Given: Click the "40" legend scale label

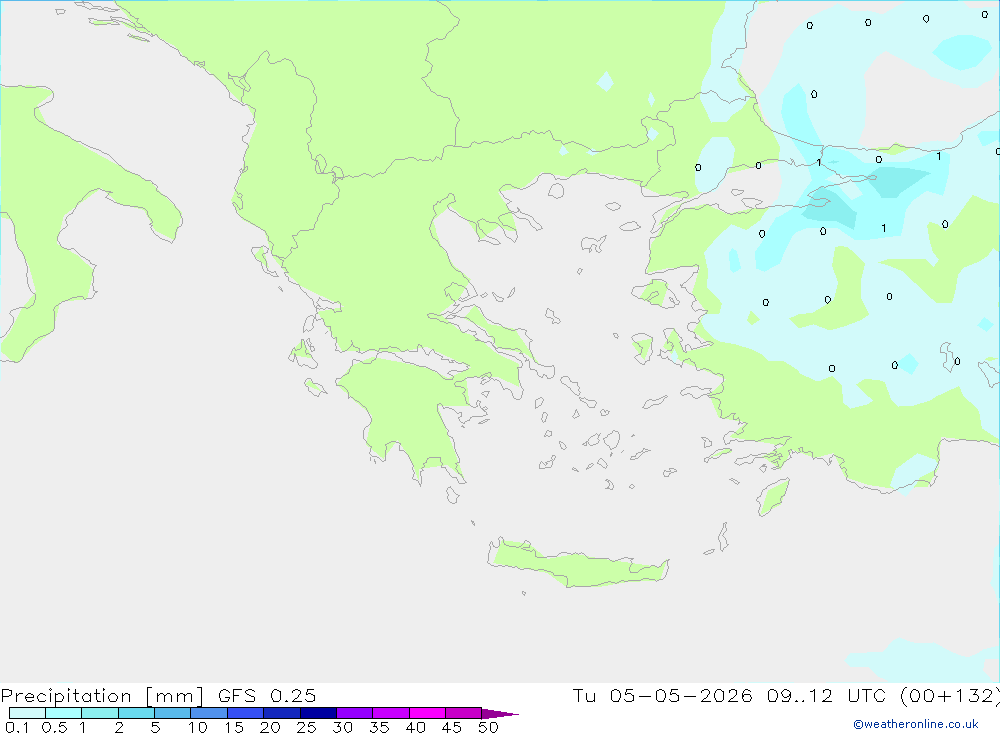Looking at the screenshot, I should click(415, 727).
